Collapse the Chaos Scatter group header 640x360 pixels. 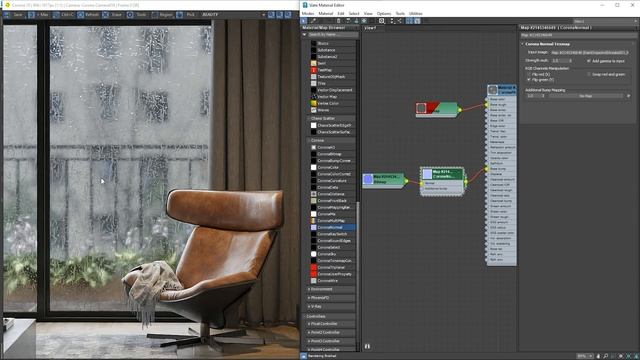[x=331, y=118]
